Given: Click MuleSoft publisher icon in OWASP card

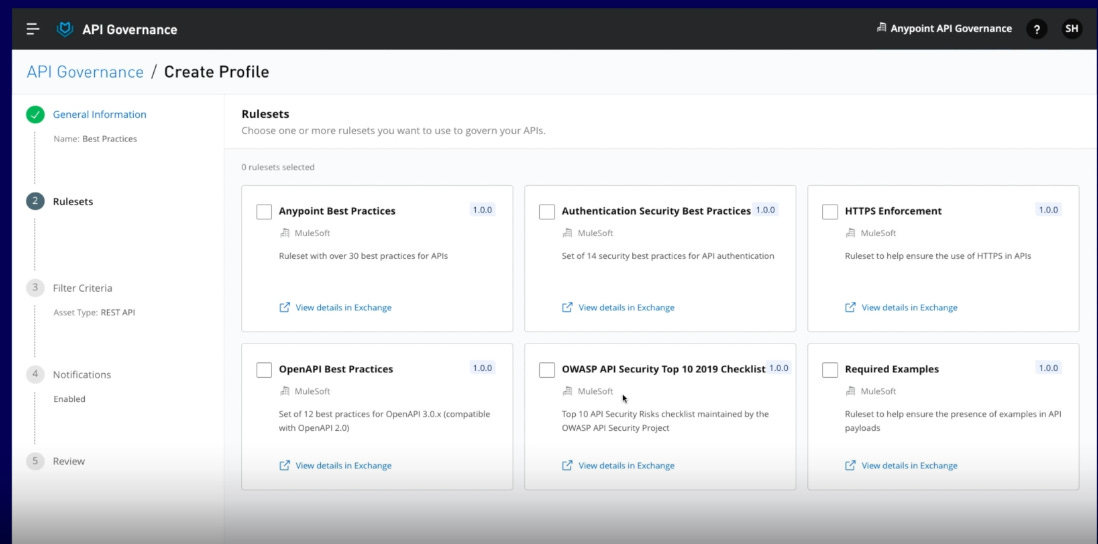Looking at the screenshot, I should click(x=567, y=391).
